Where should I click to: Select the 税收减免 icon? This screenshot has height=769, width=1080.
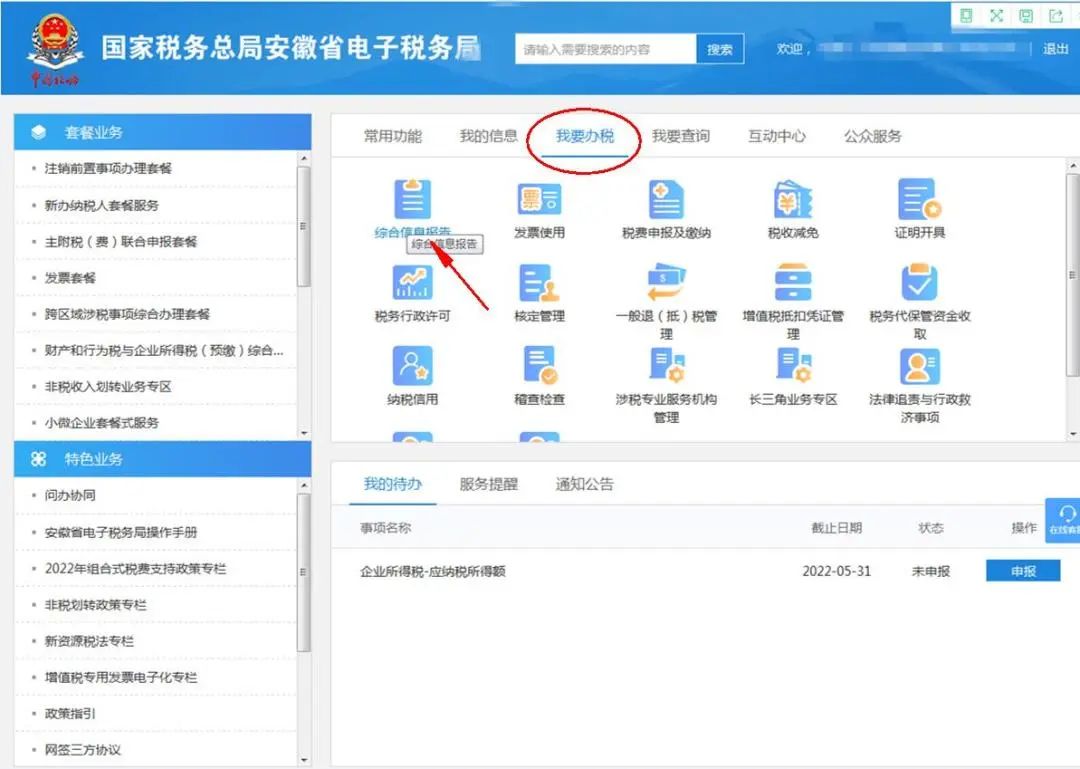click(793, 199)
